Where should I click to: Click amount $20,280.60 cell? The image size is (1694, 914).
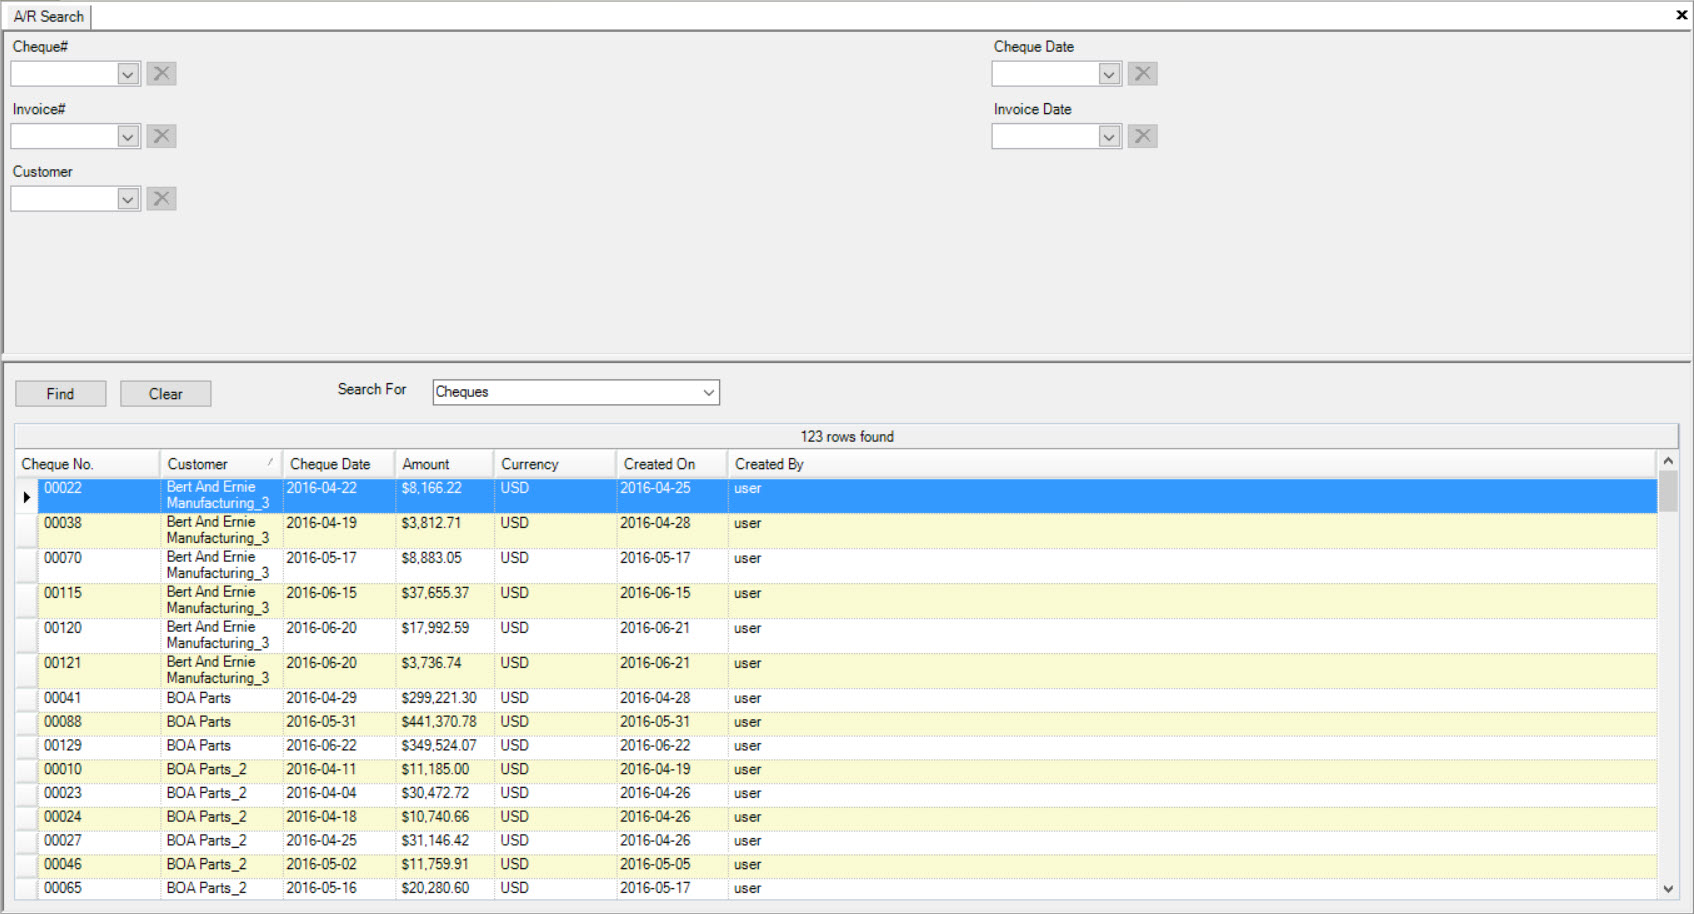pyautogui.click(x=445, y=888)
